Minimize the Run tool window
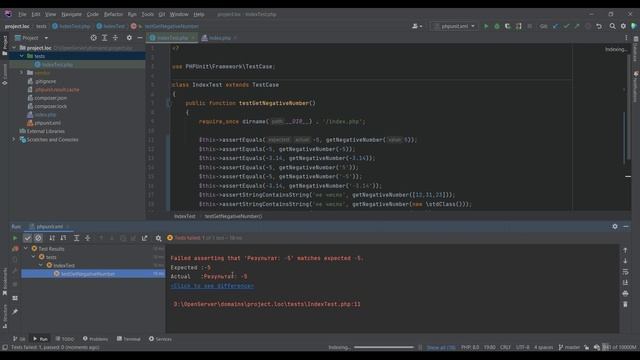Screen dimensions: 640x360 (x=626, y=226)
